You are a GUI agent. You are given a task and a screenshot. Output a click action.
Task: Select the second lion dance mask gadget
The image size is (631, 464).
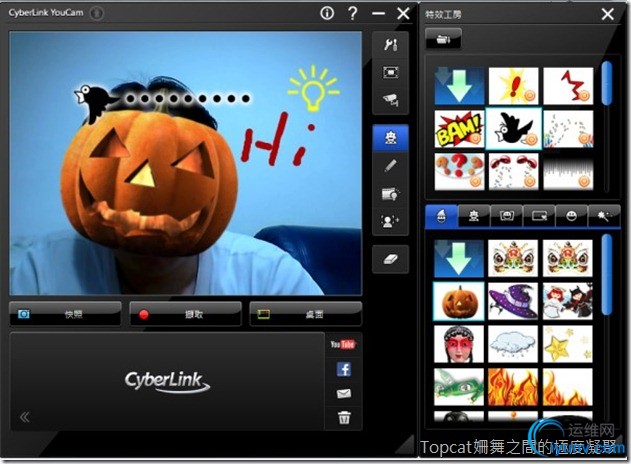click(568, 258)
